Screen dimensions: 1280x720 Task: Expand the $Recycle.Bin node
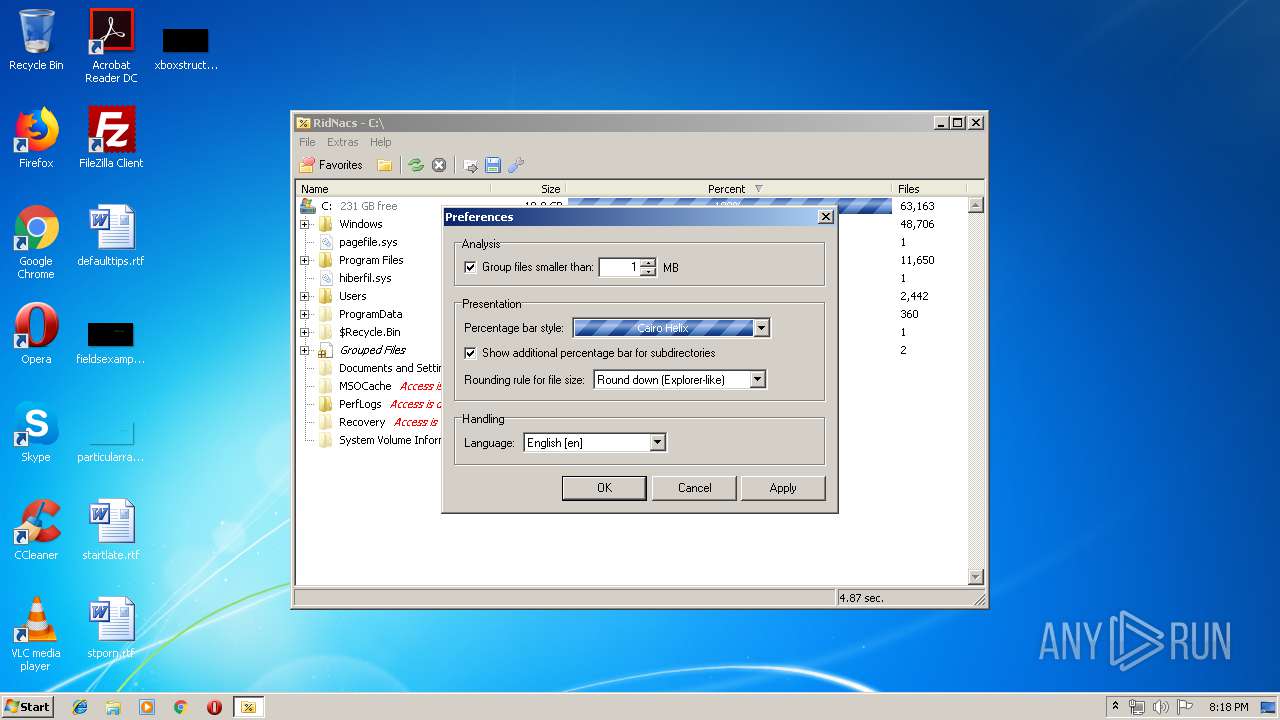305,332
